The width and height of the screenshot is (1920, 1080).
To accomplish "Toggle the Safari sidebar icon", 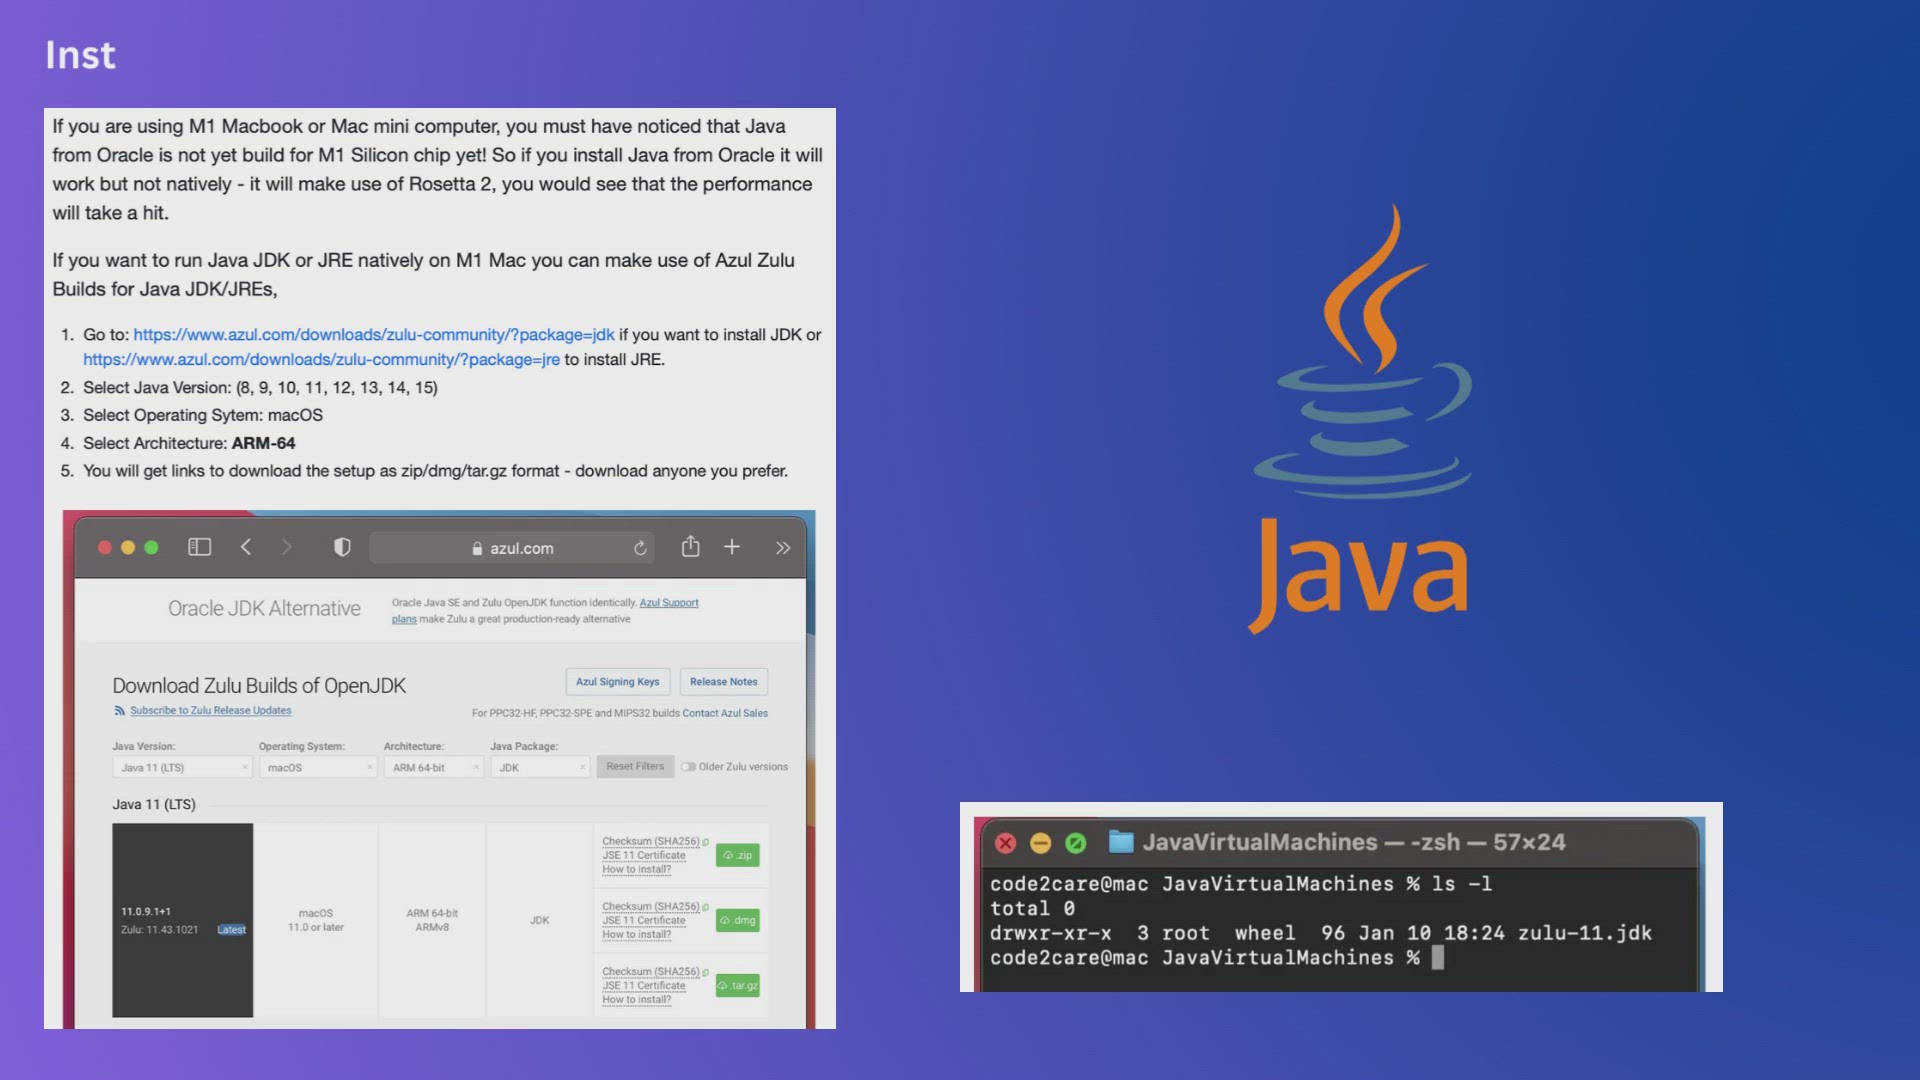I will (200, 547).
